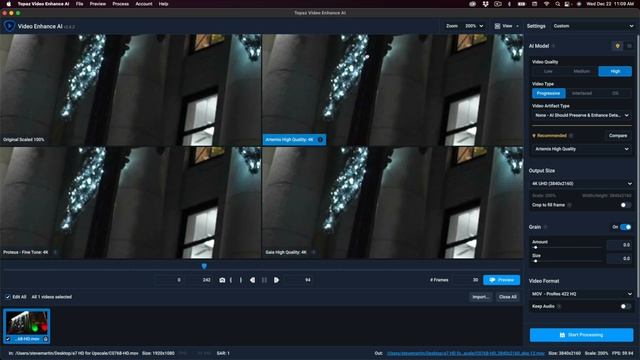Viewport: 640px width, 360px height.
Task: Click the lightbulb icon beside AI Model
Action: tap(618, 46)
